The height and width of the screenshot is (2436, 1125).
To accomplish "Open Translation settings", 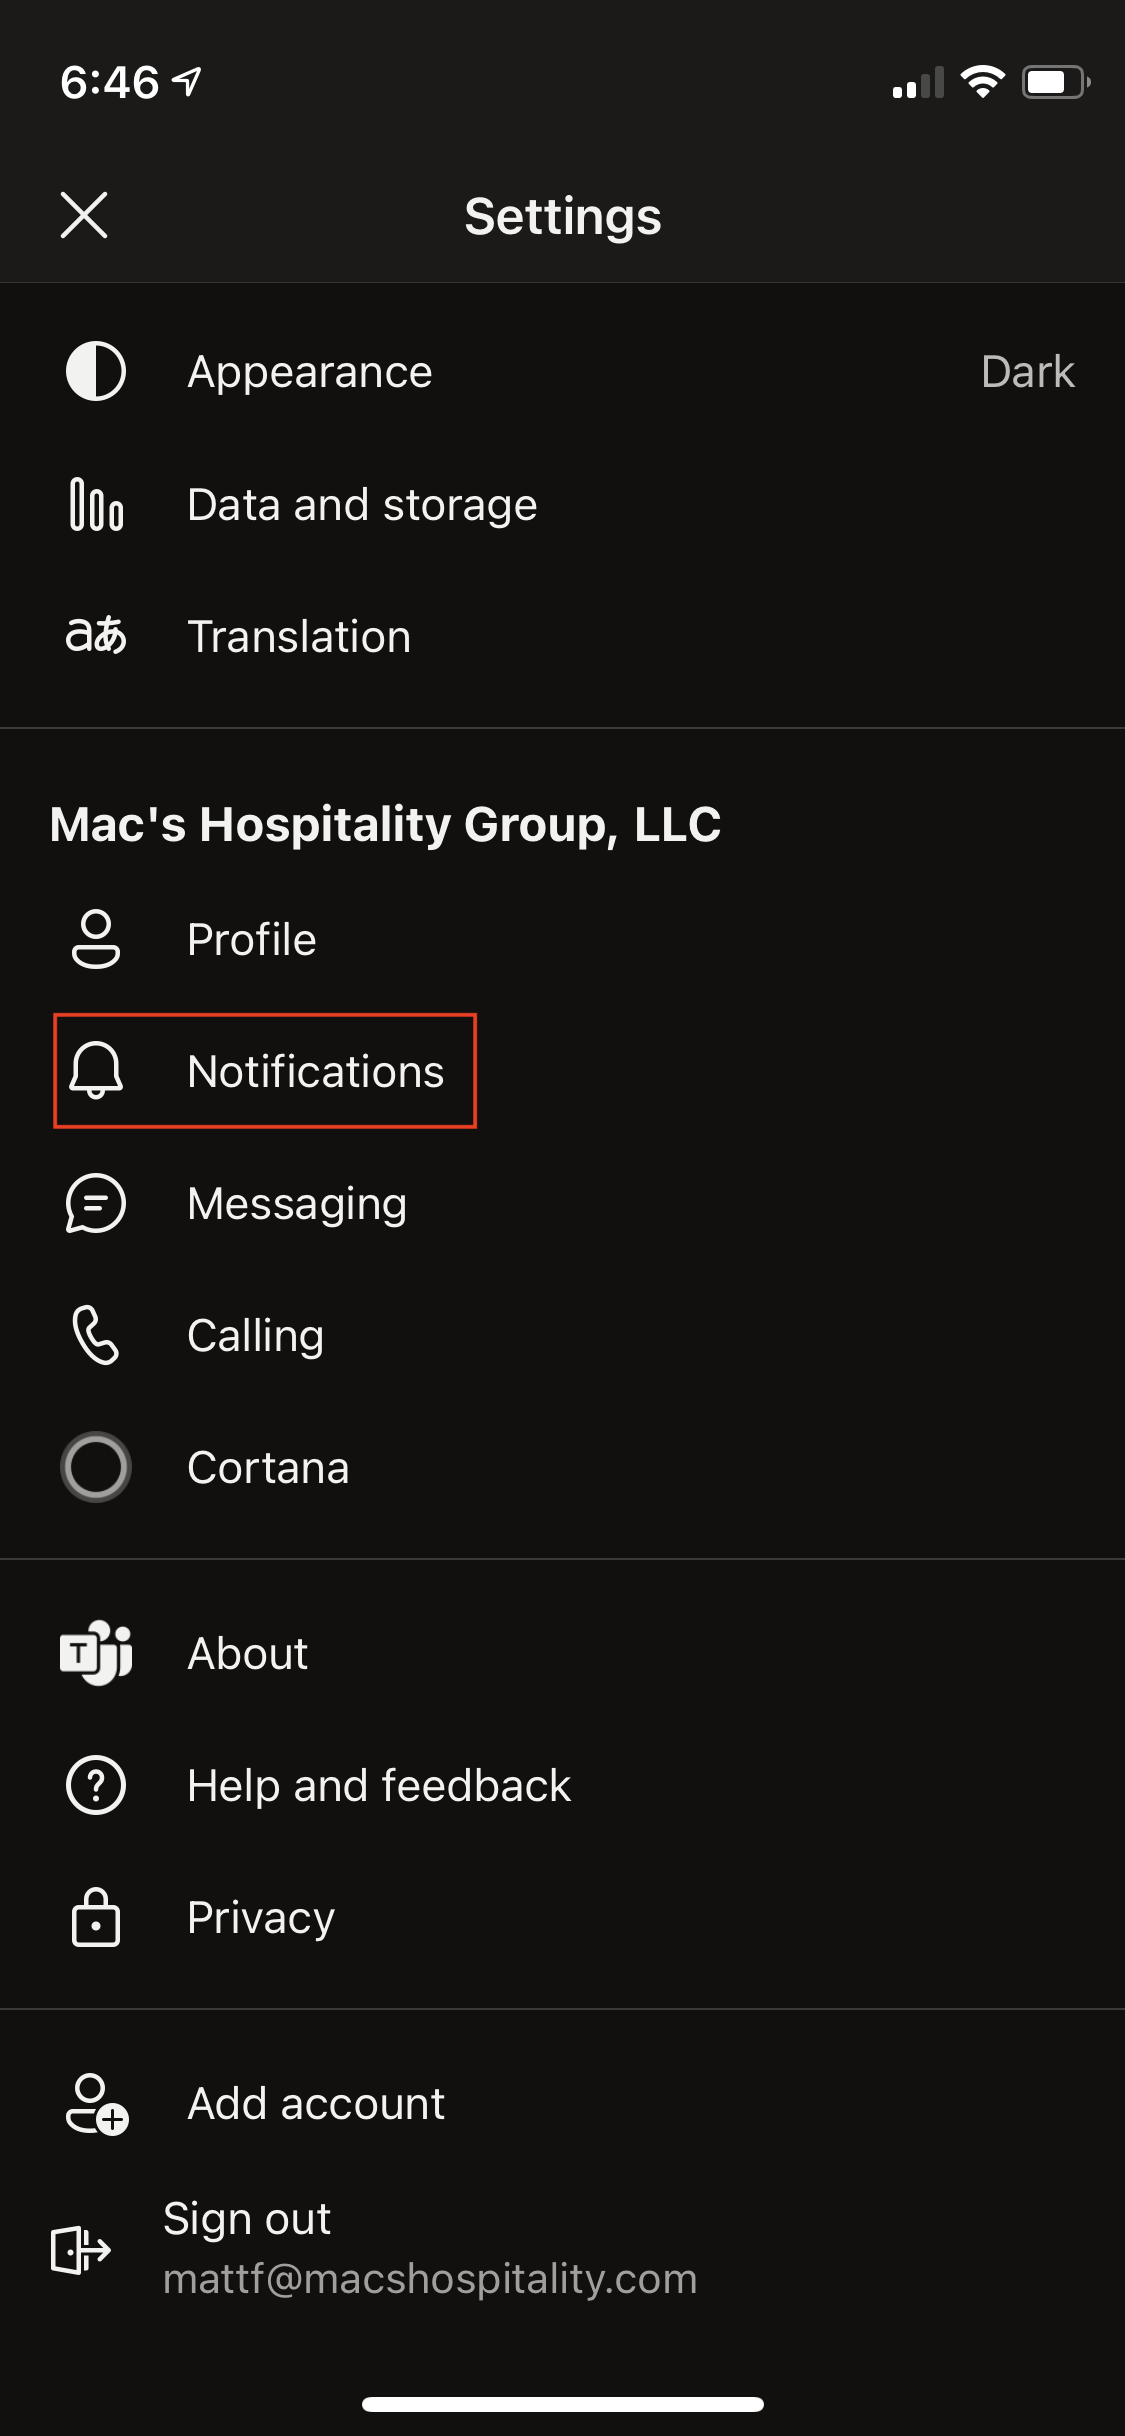I will (562, 636).
